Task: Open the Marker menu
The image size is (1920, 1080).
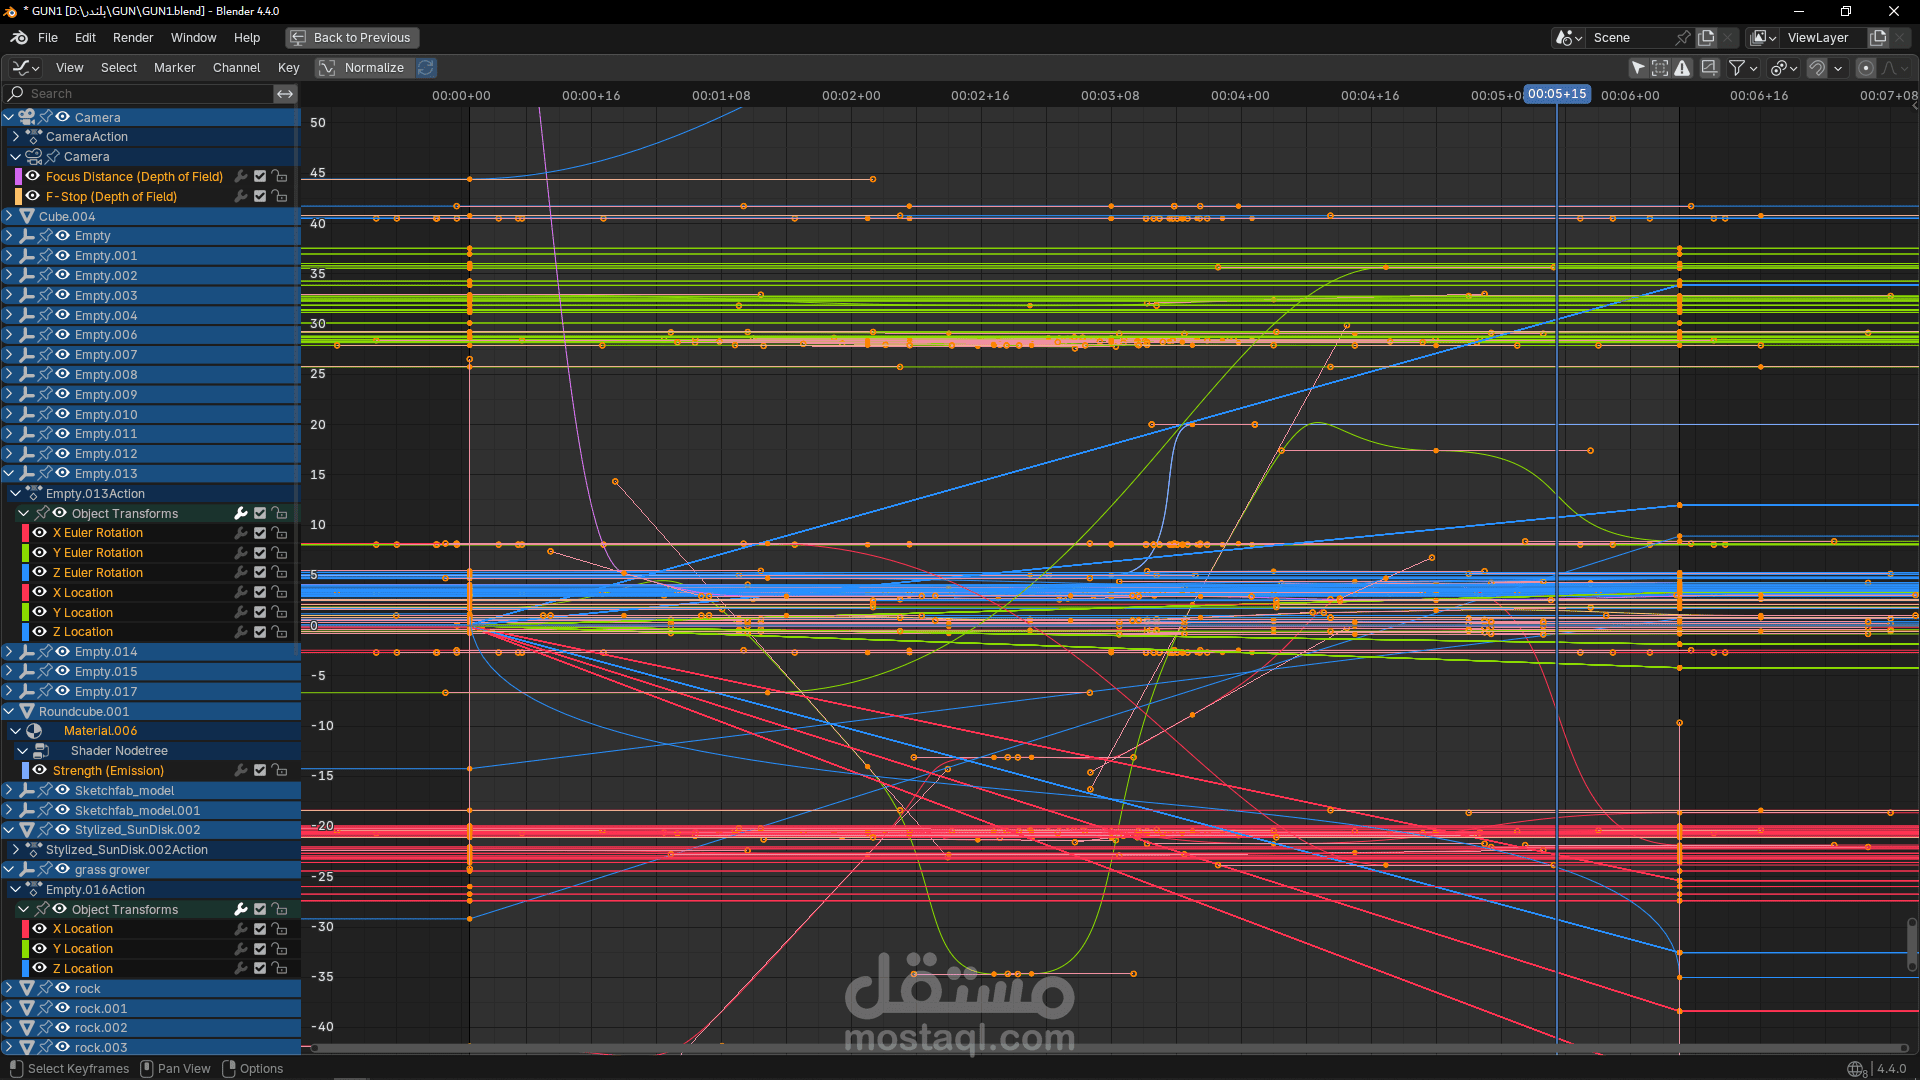Action: point(174,68)
